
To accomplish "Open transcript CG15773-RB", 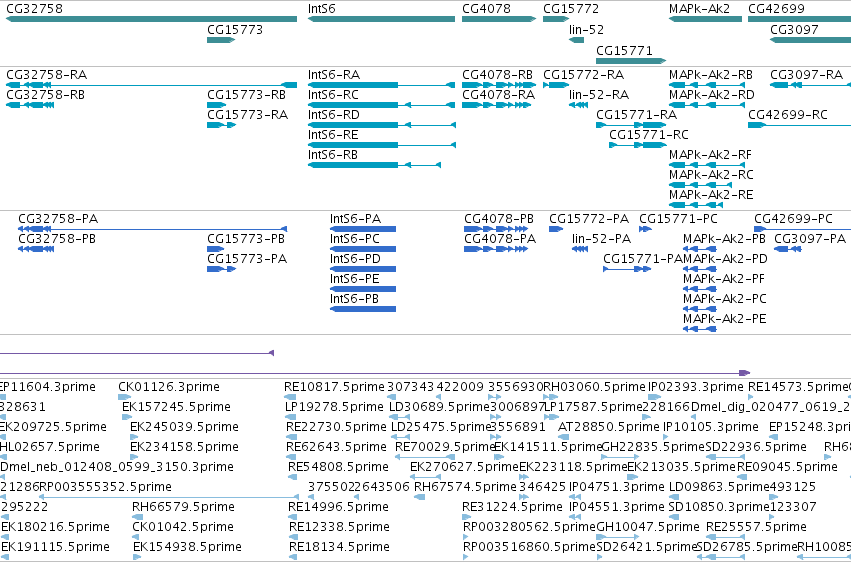I will click(246, 94).
